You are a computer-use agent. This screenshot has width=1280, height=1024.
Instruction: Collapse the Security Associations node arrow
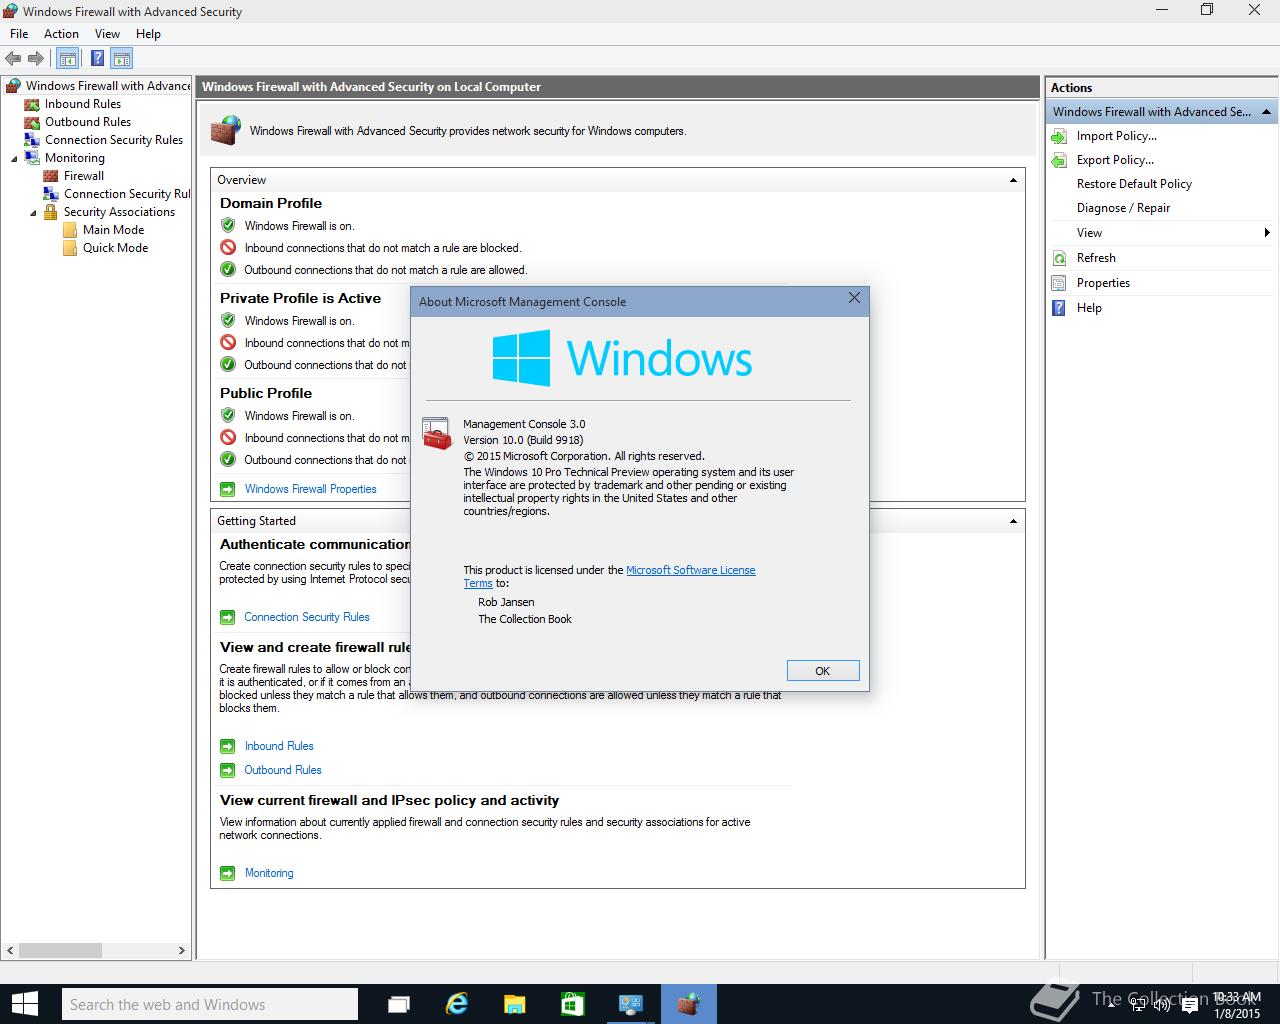click(x=33, y=213)
